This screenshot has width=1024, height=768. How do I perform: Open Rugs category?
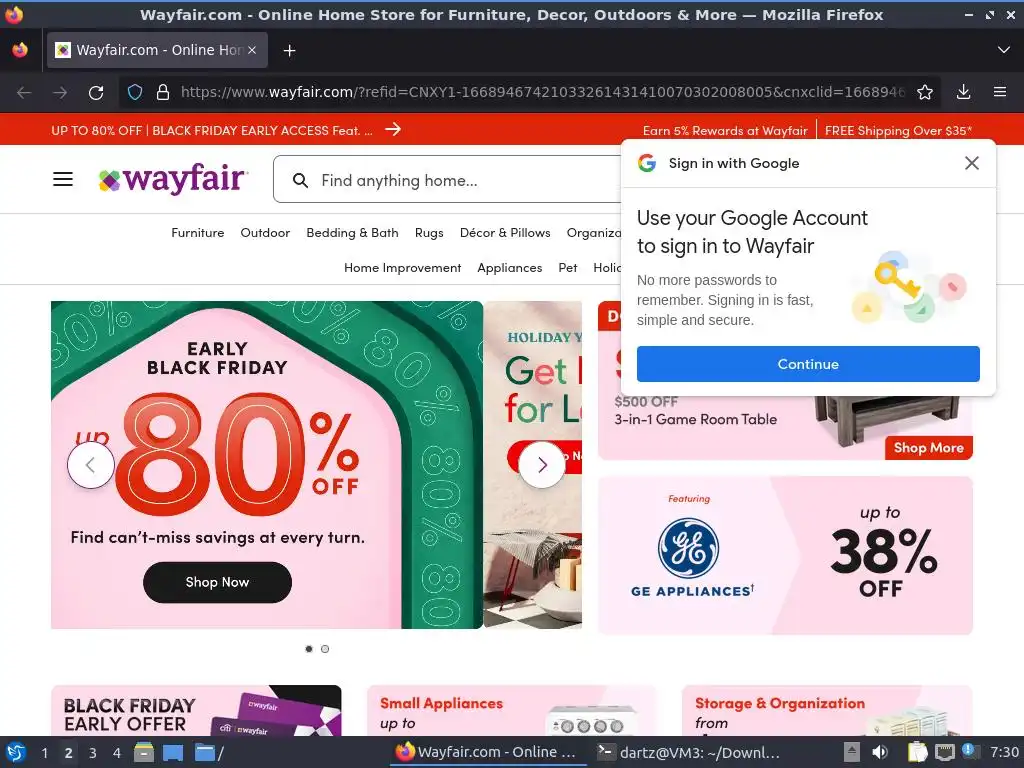click(x=429, y=233)
